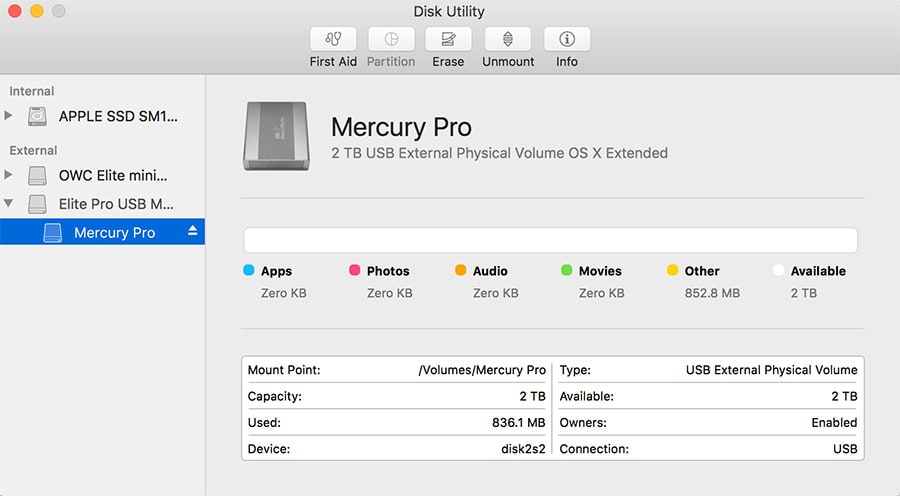Expand the OWC Elite mini disclosure triangle
900x496 pixels.
pyautogui.click(x=9, y=175)
